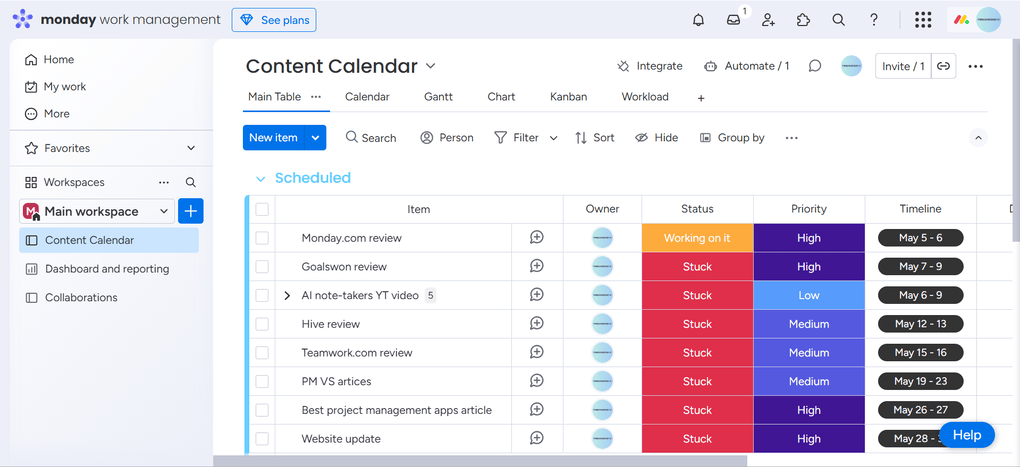
Task: Check Best project management apps article checkbox
Action: coord(262,410)
